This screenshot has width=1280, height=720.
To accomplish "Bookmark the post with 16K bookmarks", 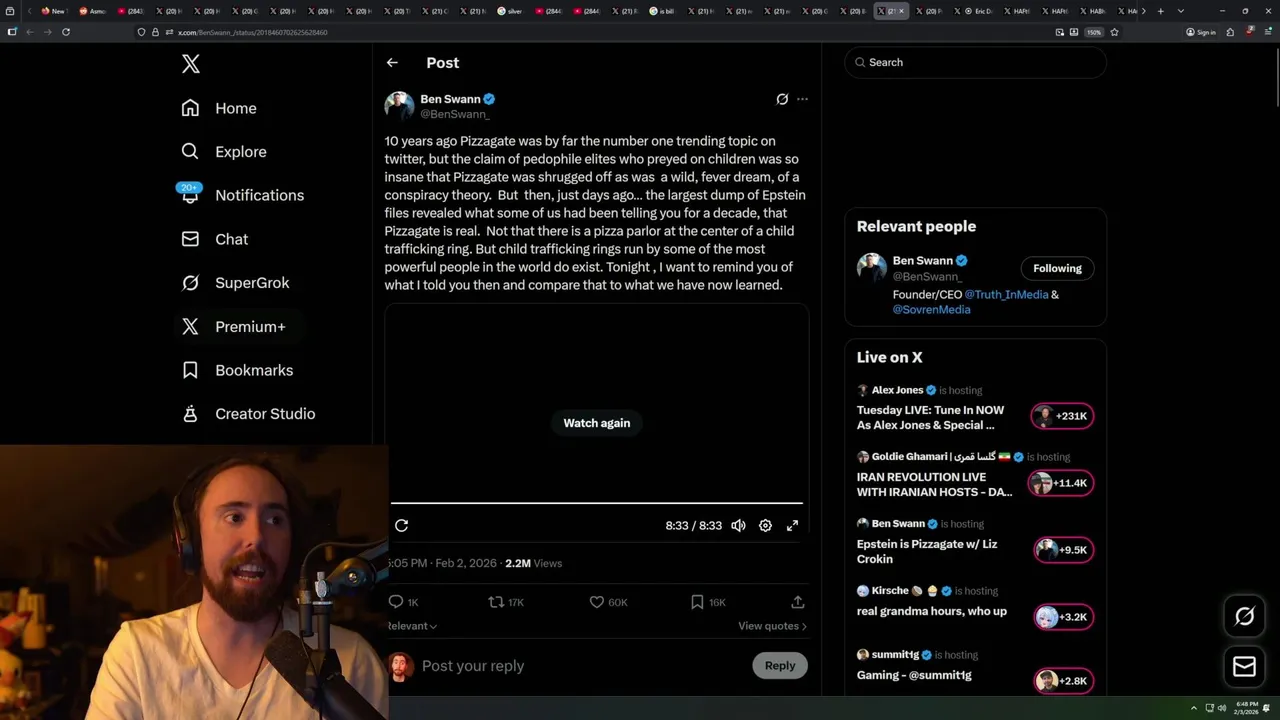I will tap(708, 602).
